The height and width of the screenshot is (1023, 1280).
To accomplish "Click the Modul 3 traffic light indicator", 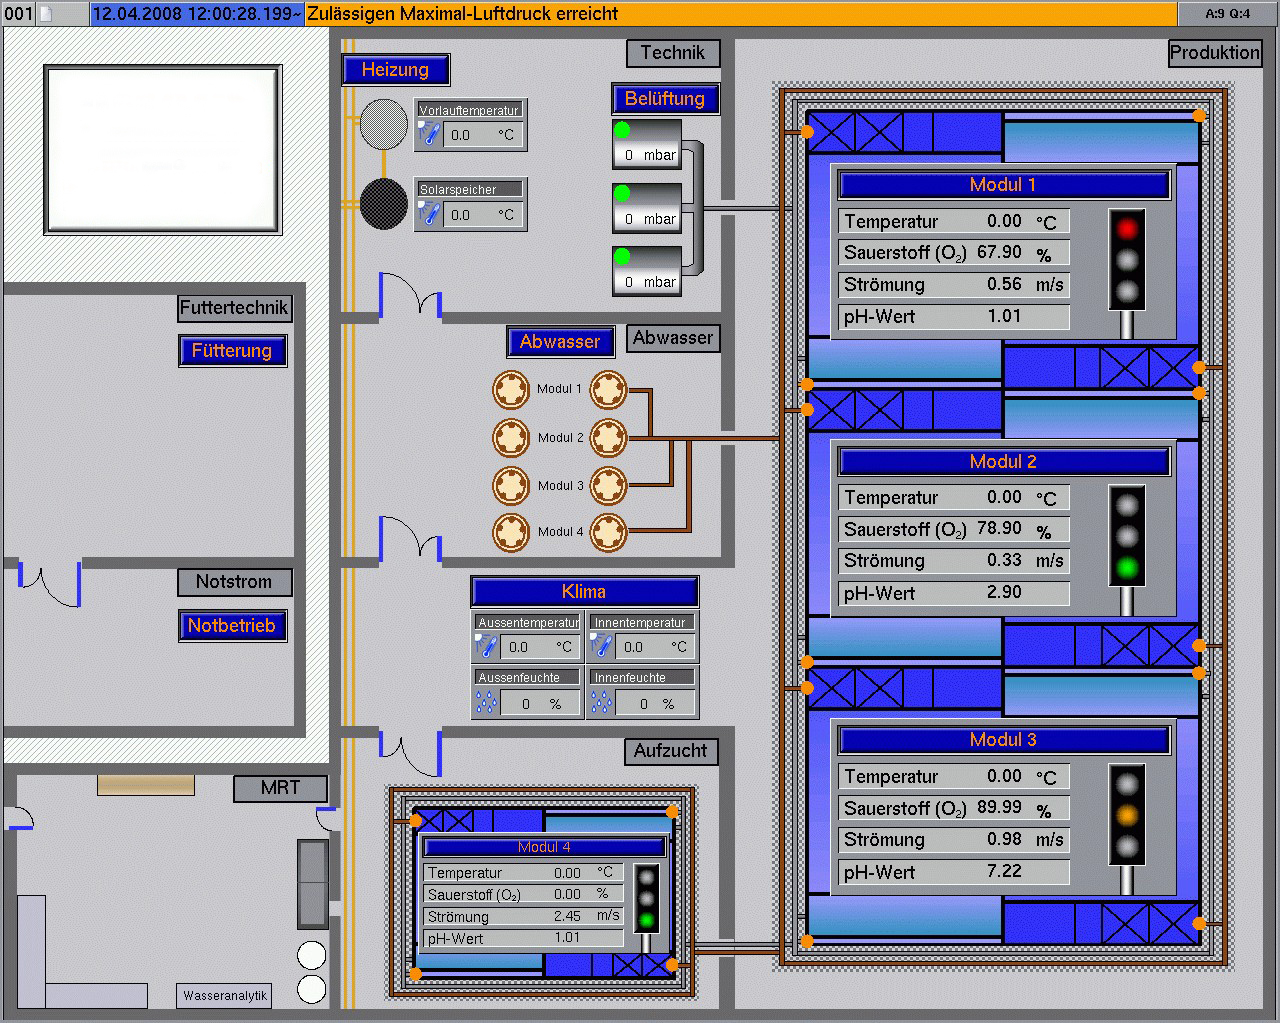I will 1127,816.
